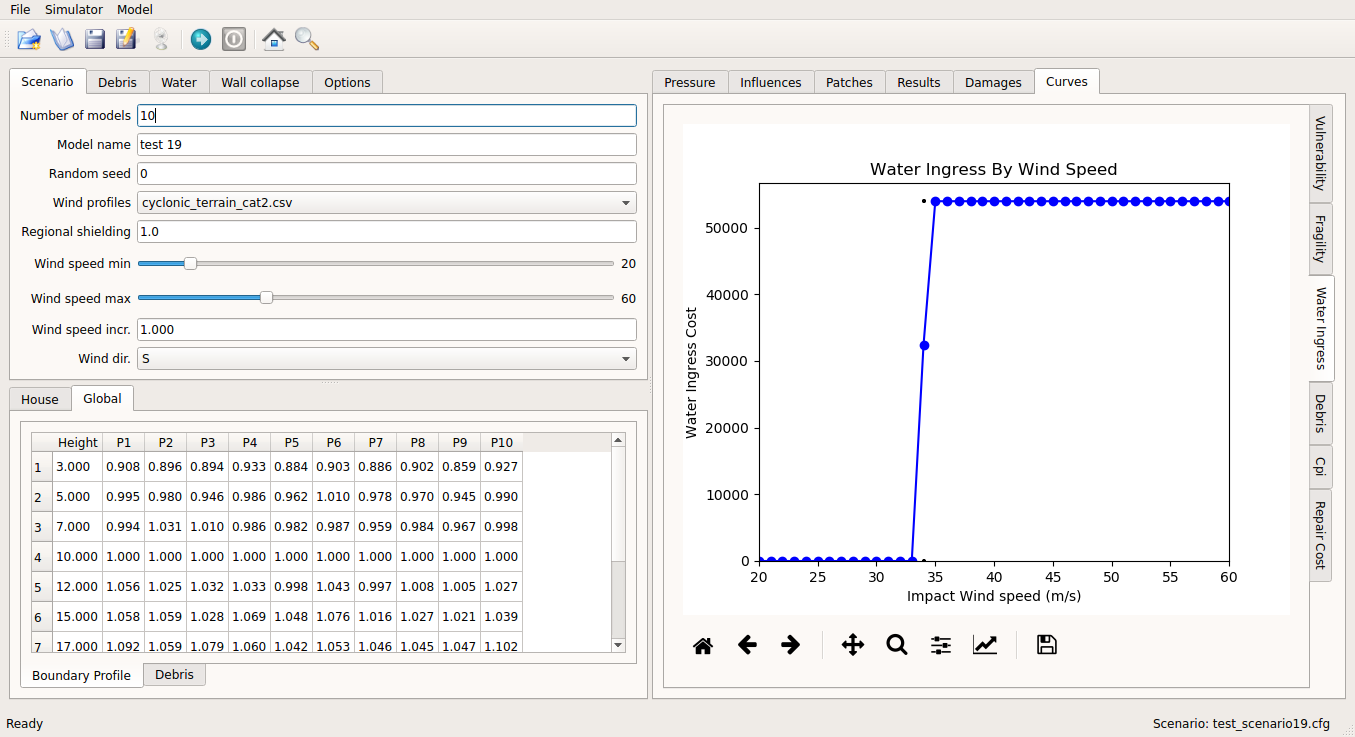Run simulation with the blue arrow icon
The width and height of the screenshot is (1355, 737).
[x=201, y=39]
